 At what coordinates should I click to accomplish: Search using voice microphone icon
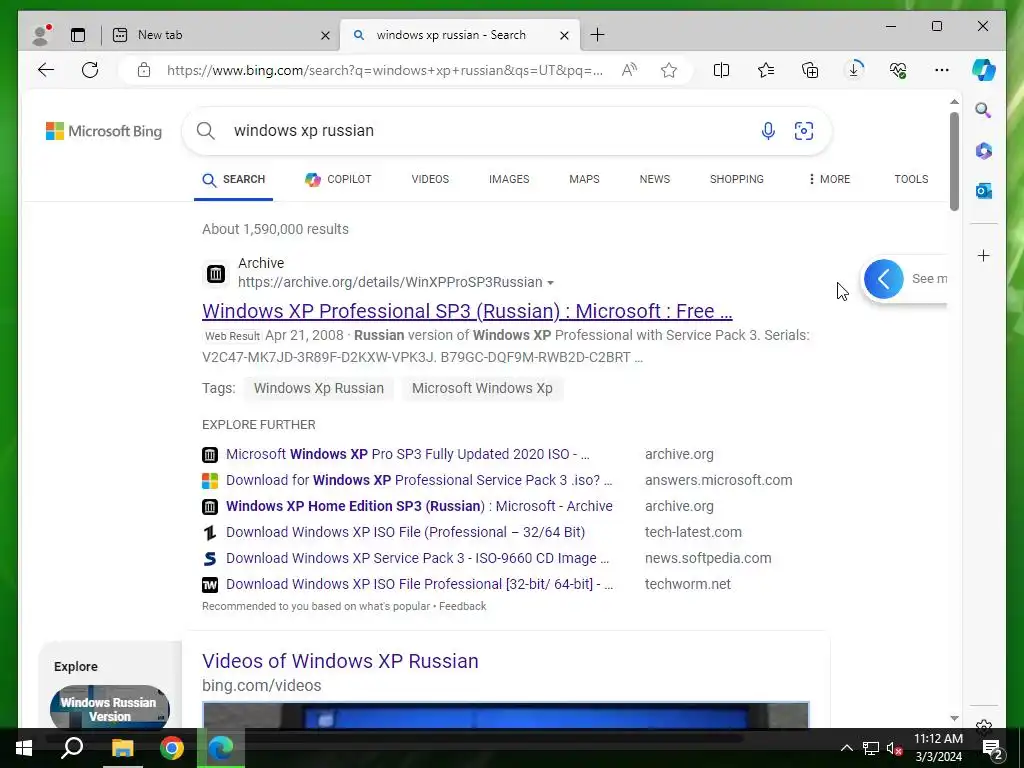[x=768, y=131]
